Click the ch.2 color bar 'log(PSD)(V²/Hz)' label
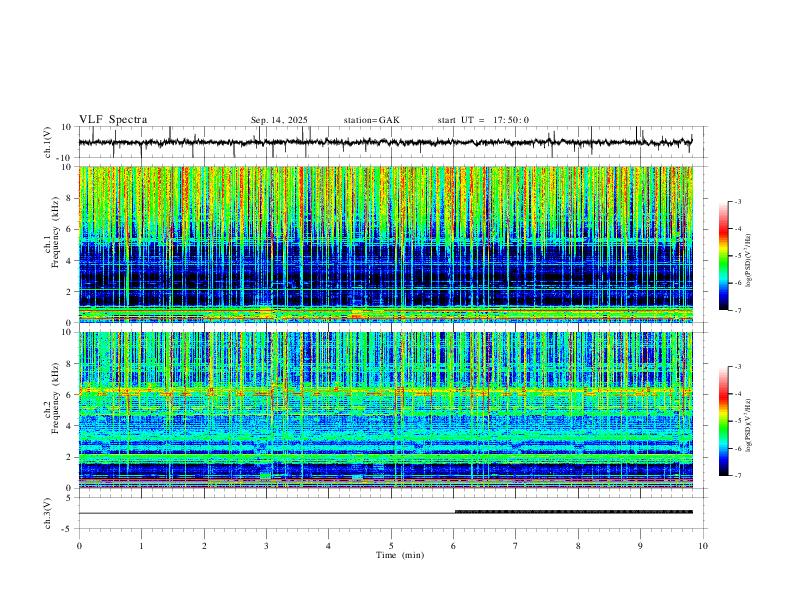Viewport: 792px width, 612px height. pos(748,425)
